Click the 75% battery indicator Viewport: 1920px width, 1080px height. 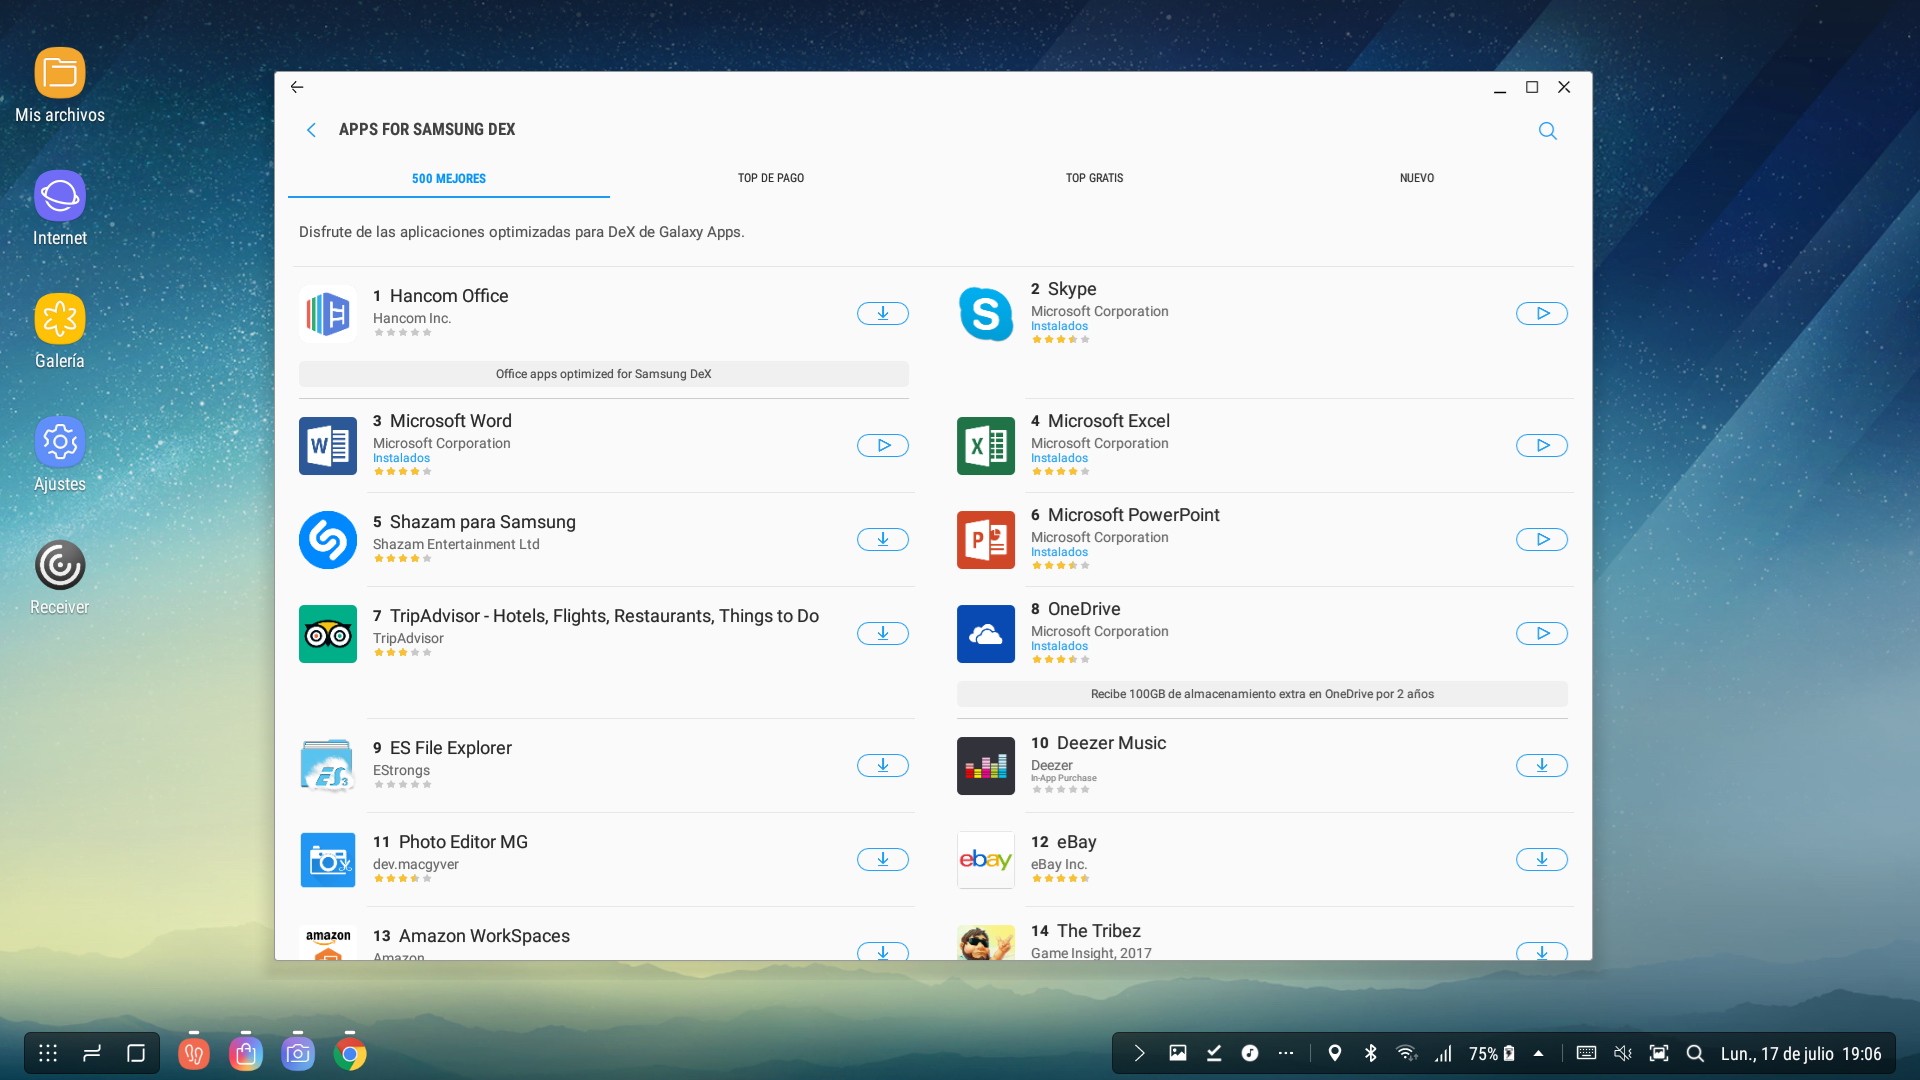point(1492,1054)
